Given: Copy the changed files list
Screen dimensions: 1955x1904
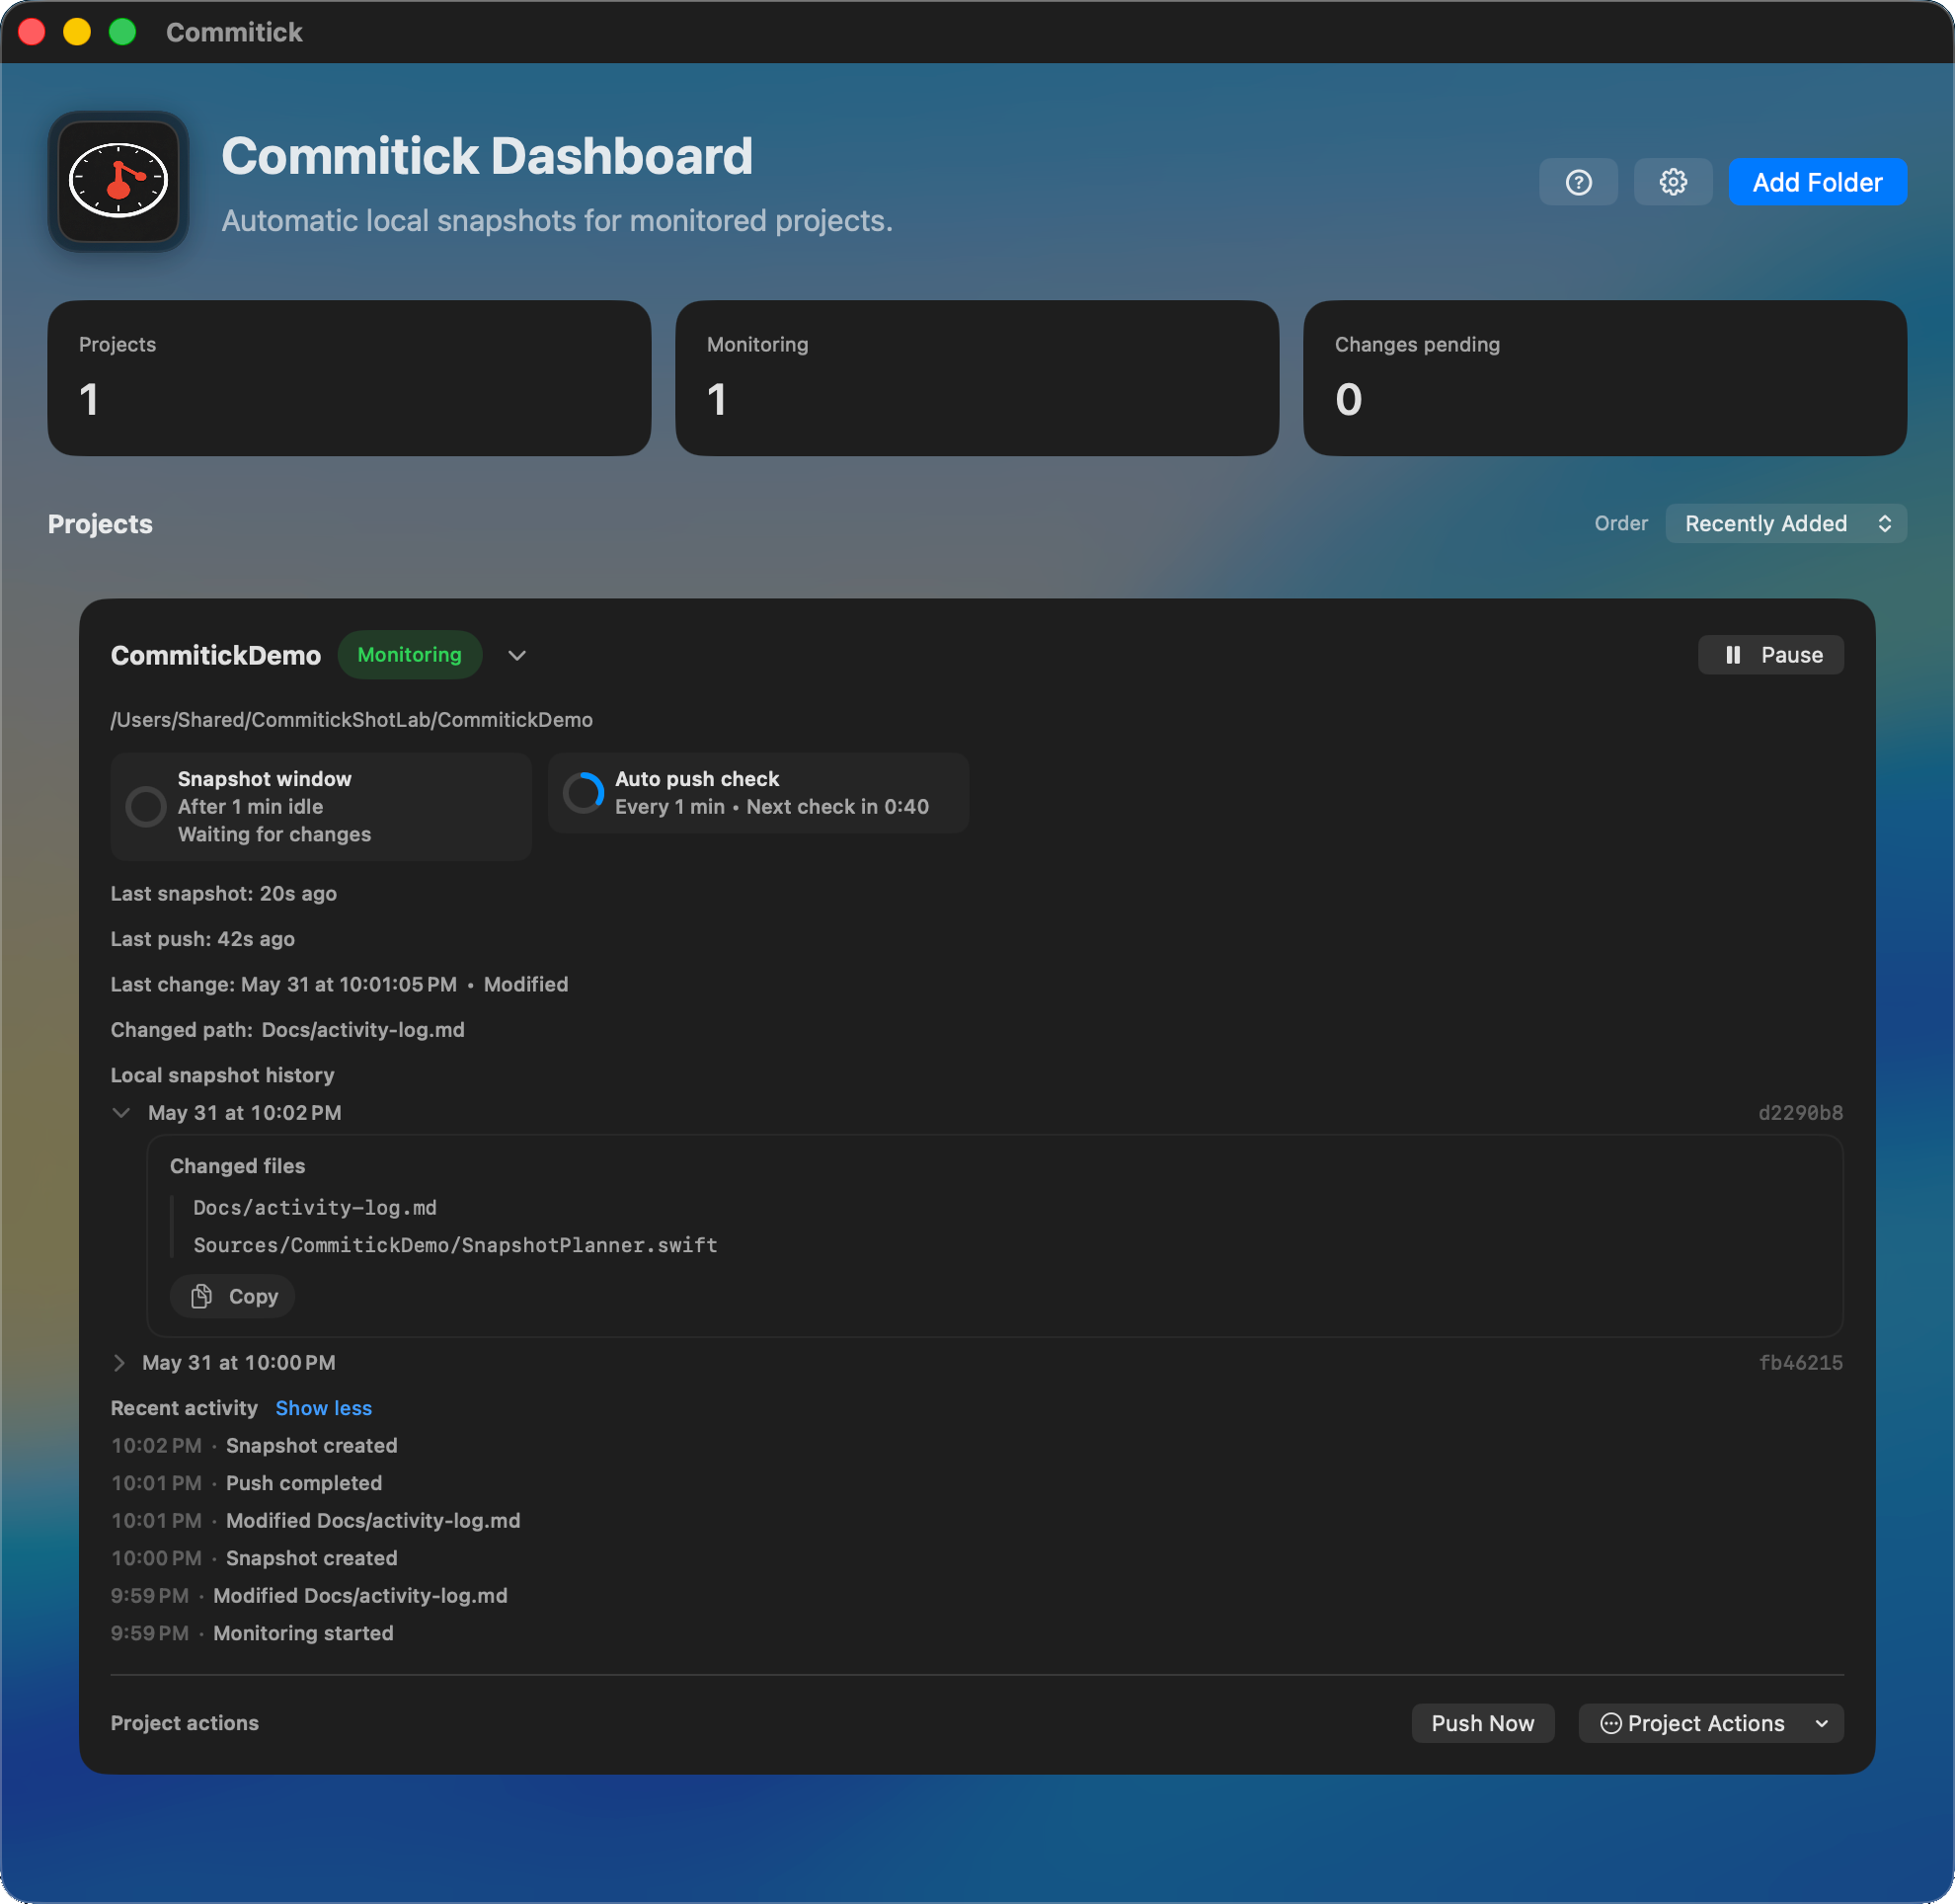Looking at the screenshot, I should tap(233, 1297).
